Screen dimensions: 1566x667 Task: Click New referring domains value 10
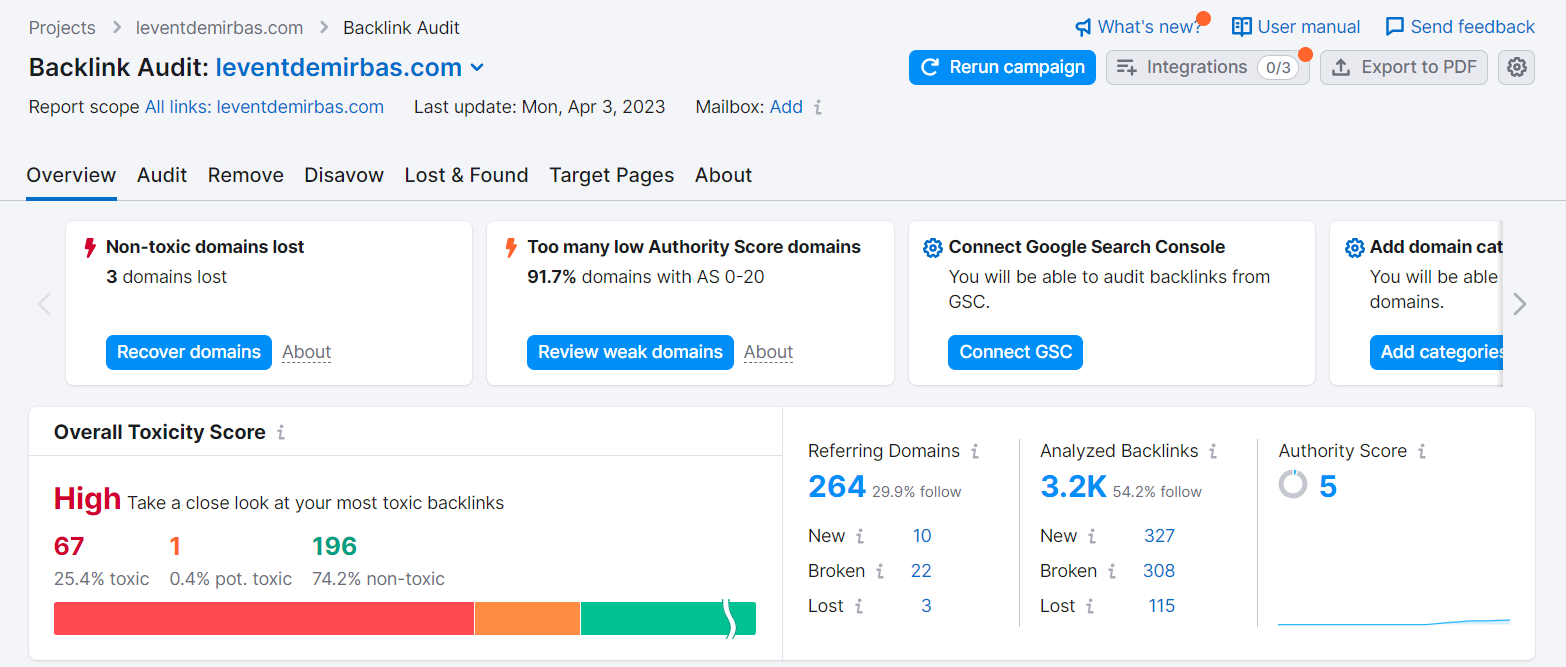click(x=922, y=536)
